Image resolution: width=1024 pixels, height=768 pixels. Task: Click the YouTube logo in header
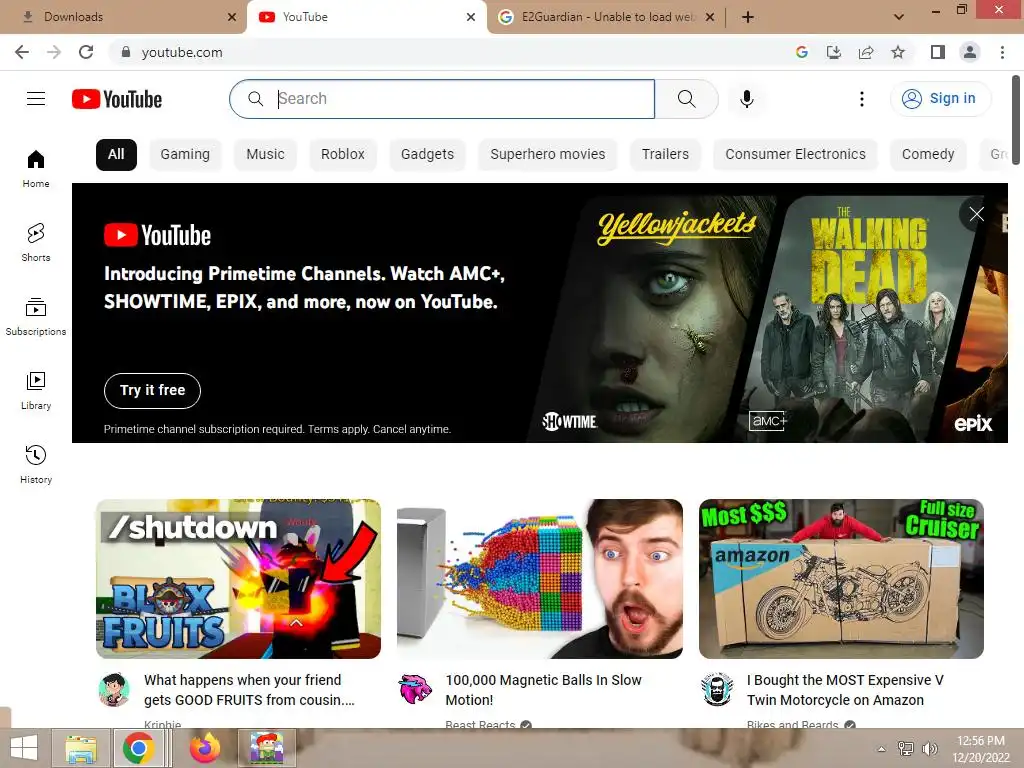pos(117,99)
